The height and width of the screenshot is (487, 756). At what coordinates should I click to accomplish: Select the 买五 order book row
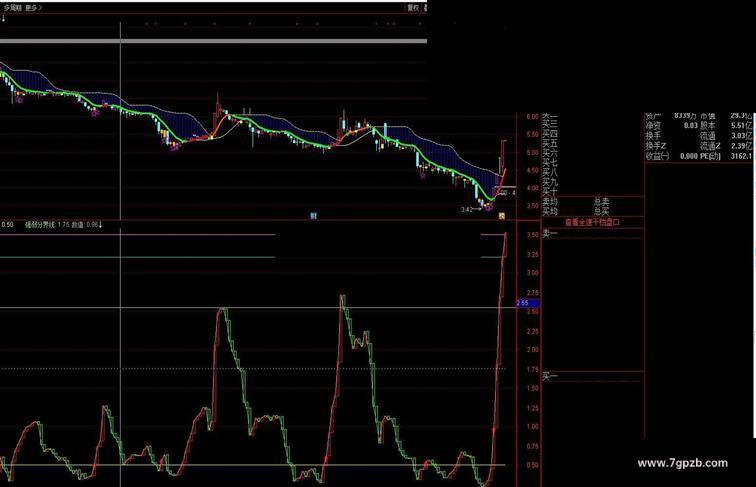[x=550, y=143]
